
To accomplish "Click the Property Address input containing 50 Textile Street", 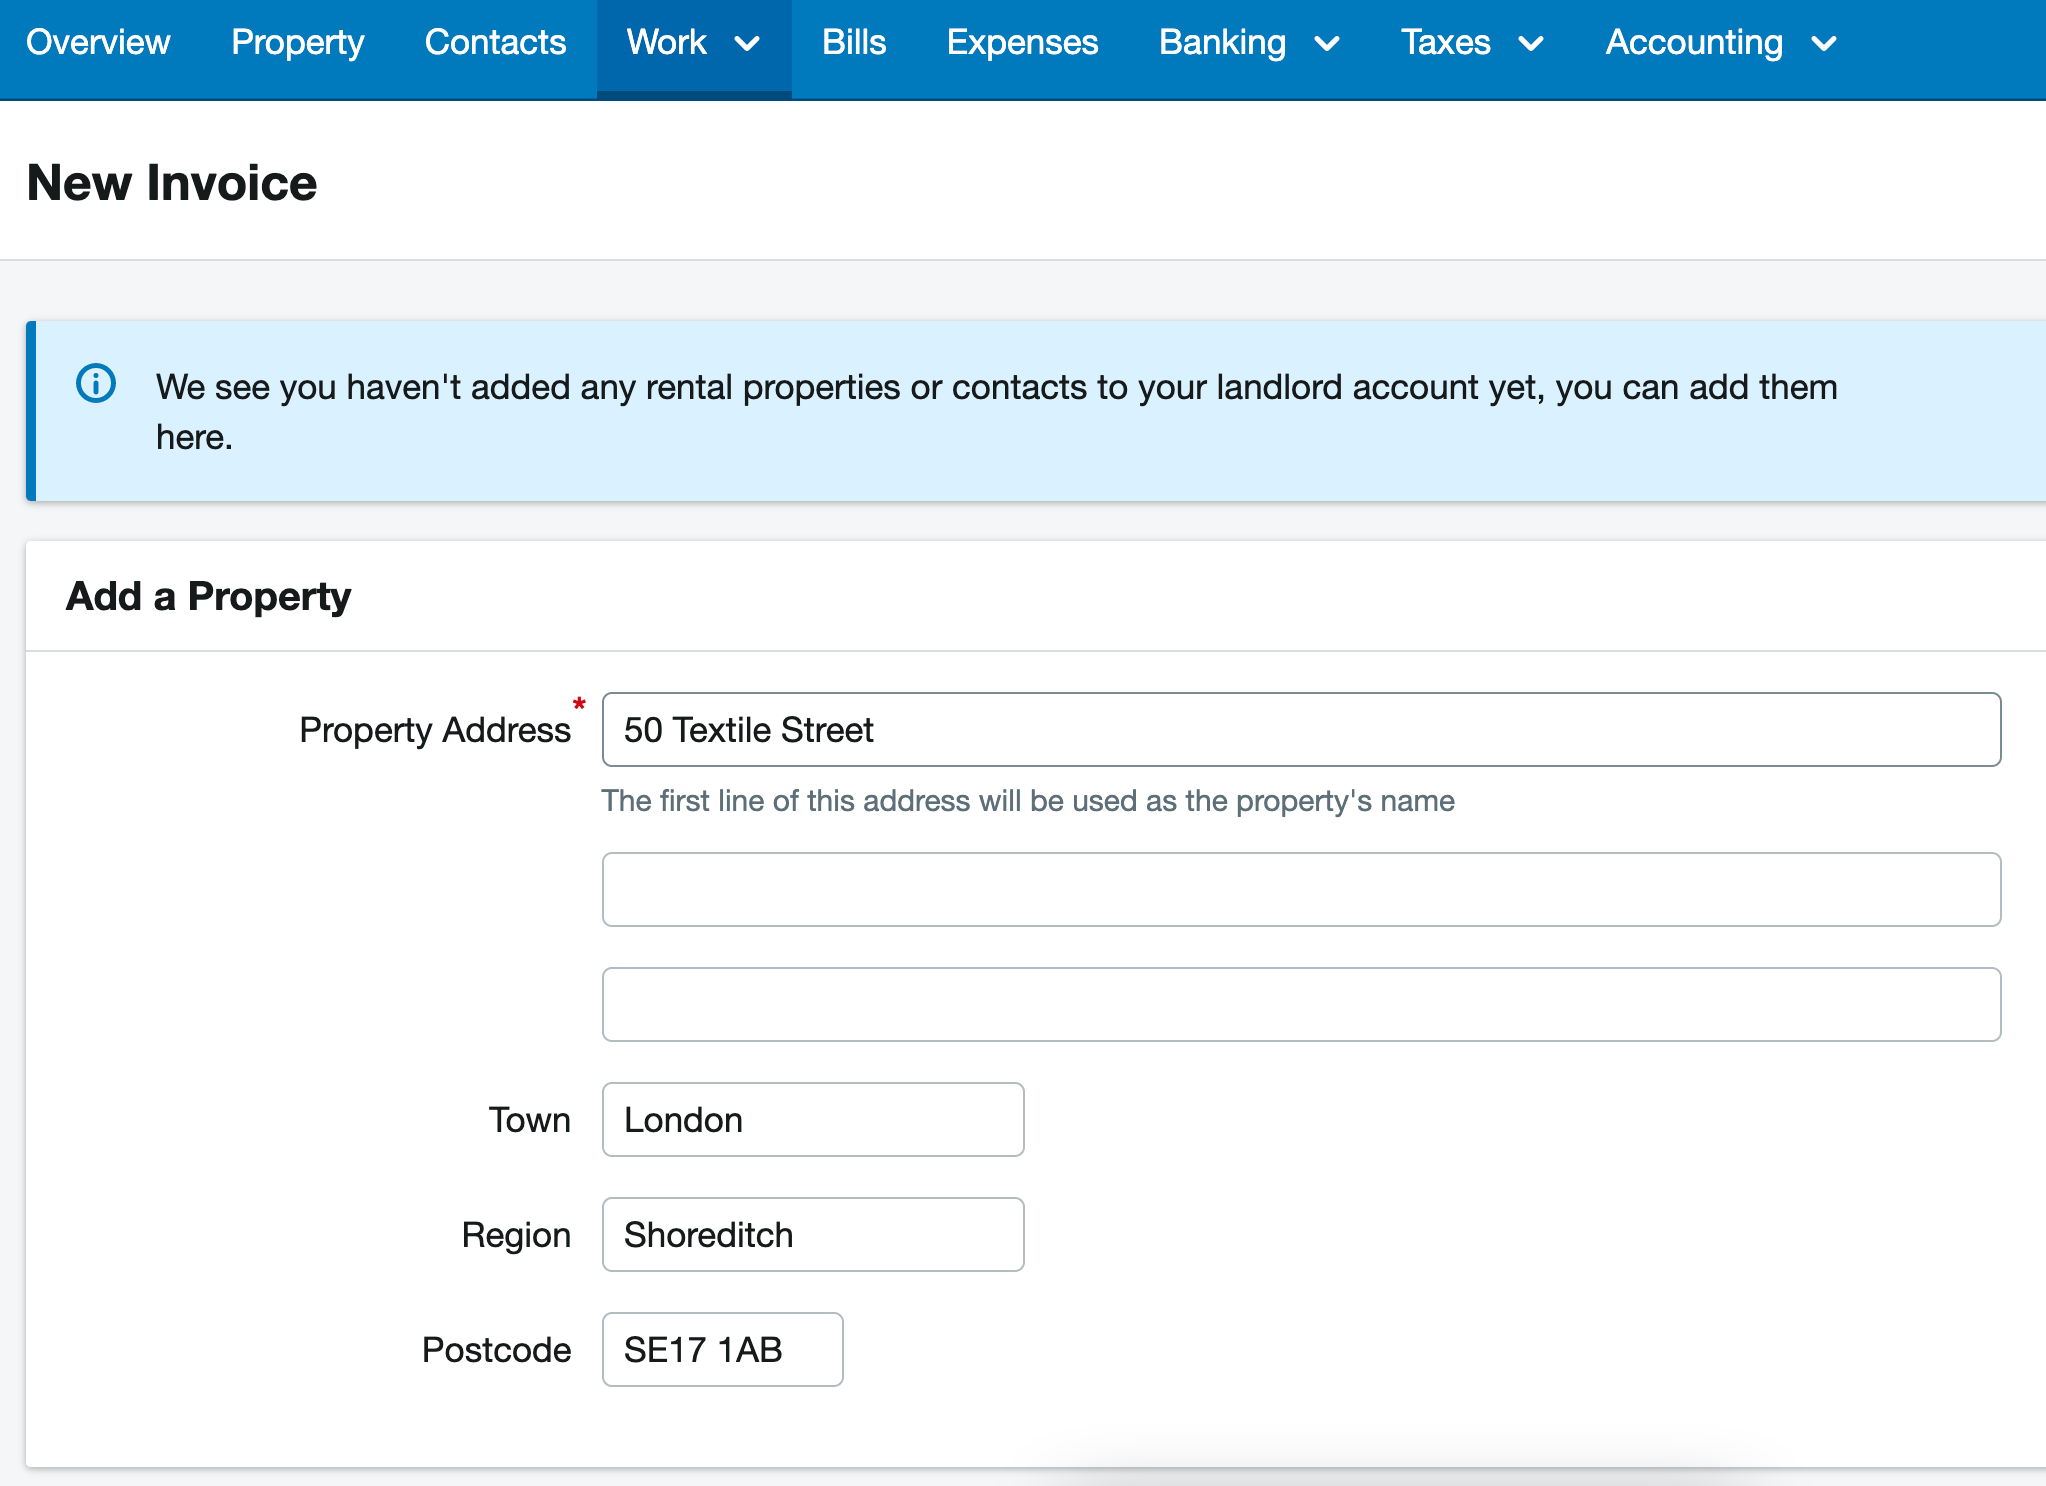I will tap(1300, 729).
